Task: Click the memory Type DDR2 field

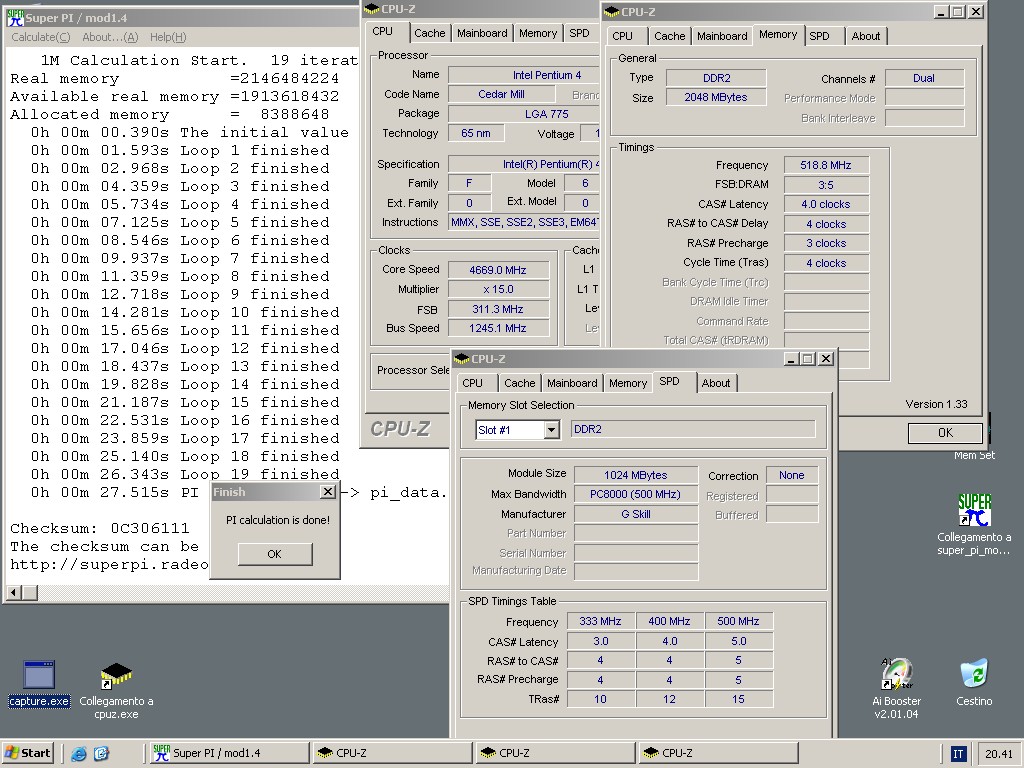Action: click(x=716, y=78)
